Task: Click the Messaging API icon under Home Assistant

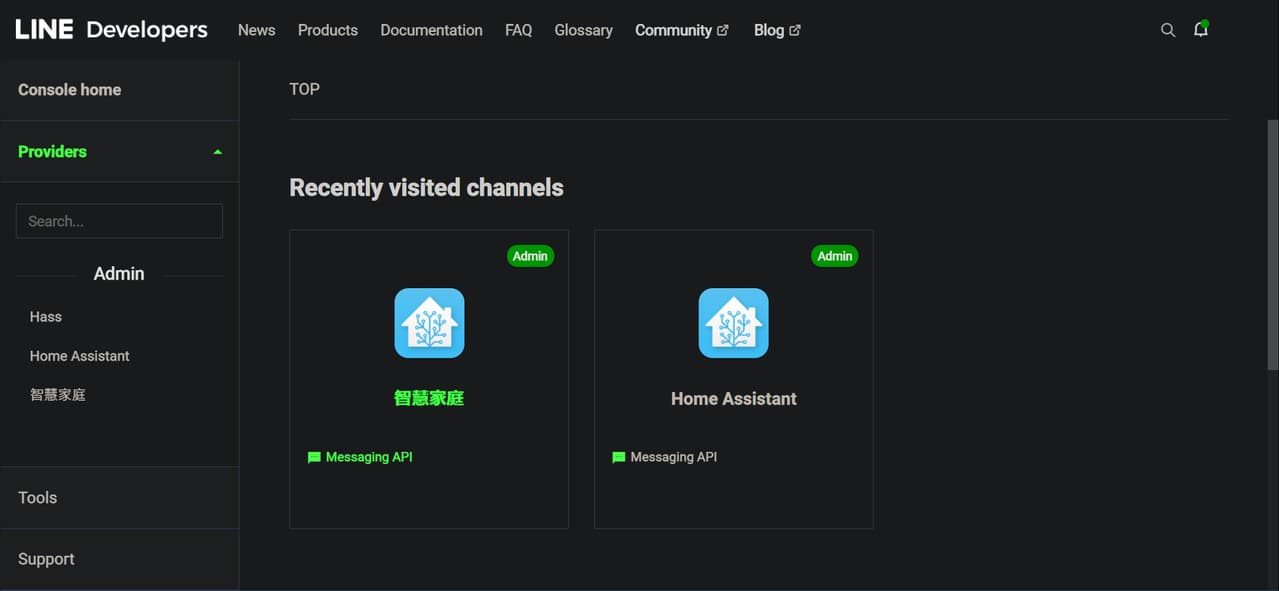Action: pyautogui.click(x=618, y=457)
